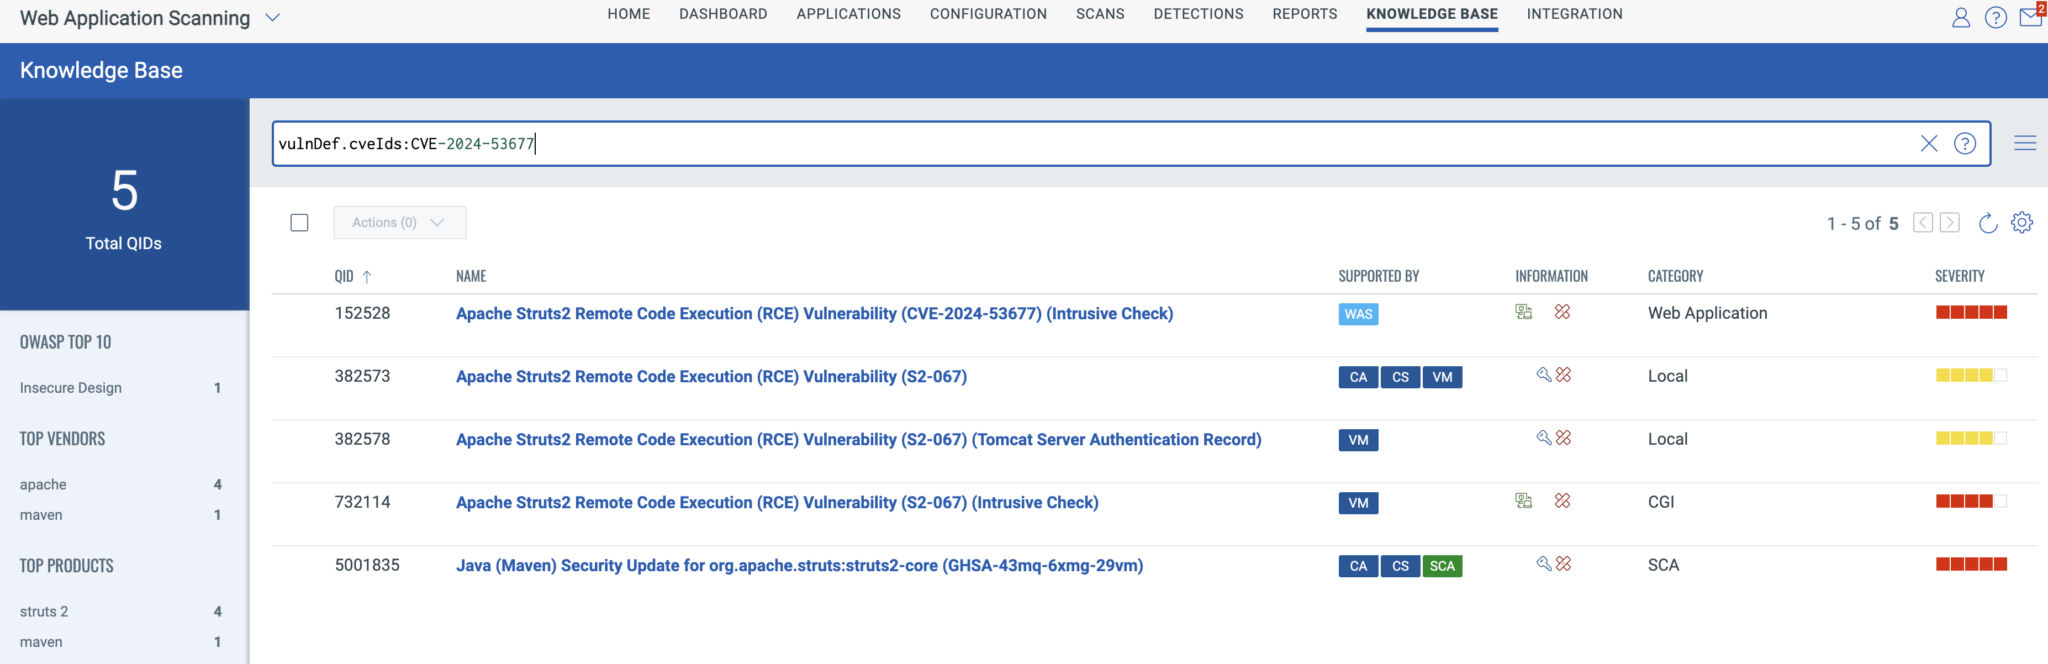2048x664 pixels.
Task: Refresh the QID results list
Action: (1988, 223)
